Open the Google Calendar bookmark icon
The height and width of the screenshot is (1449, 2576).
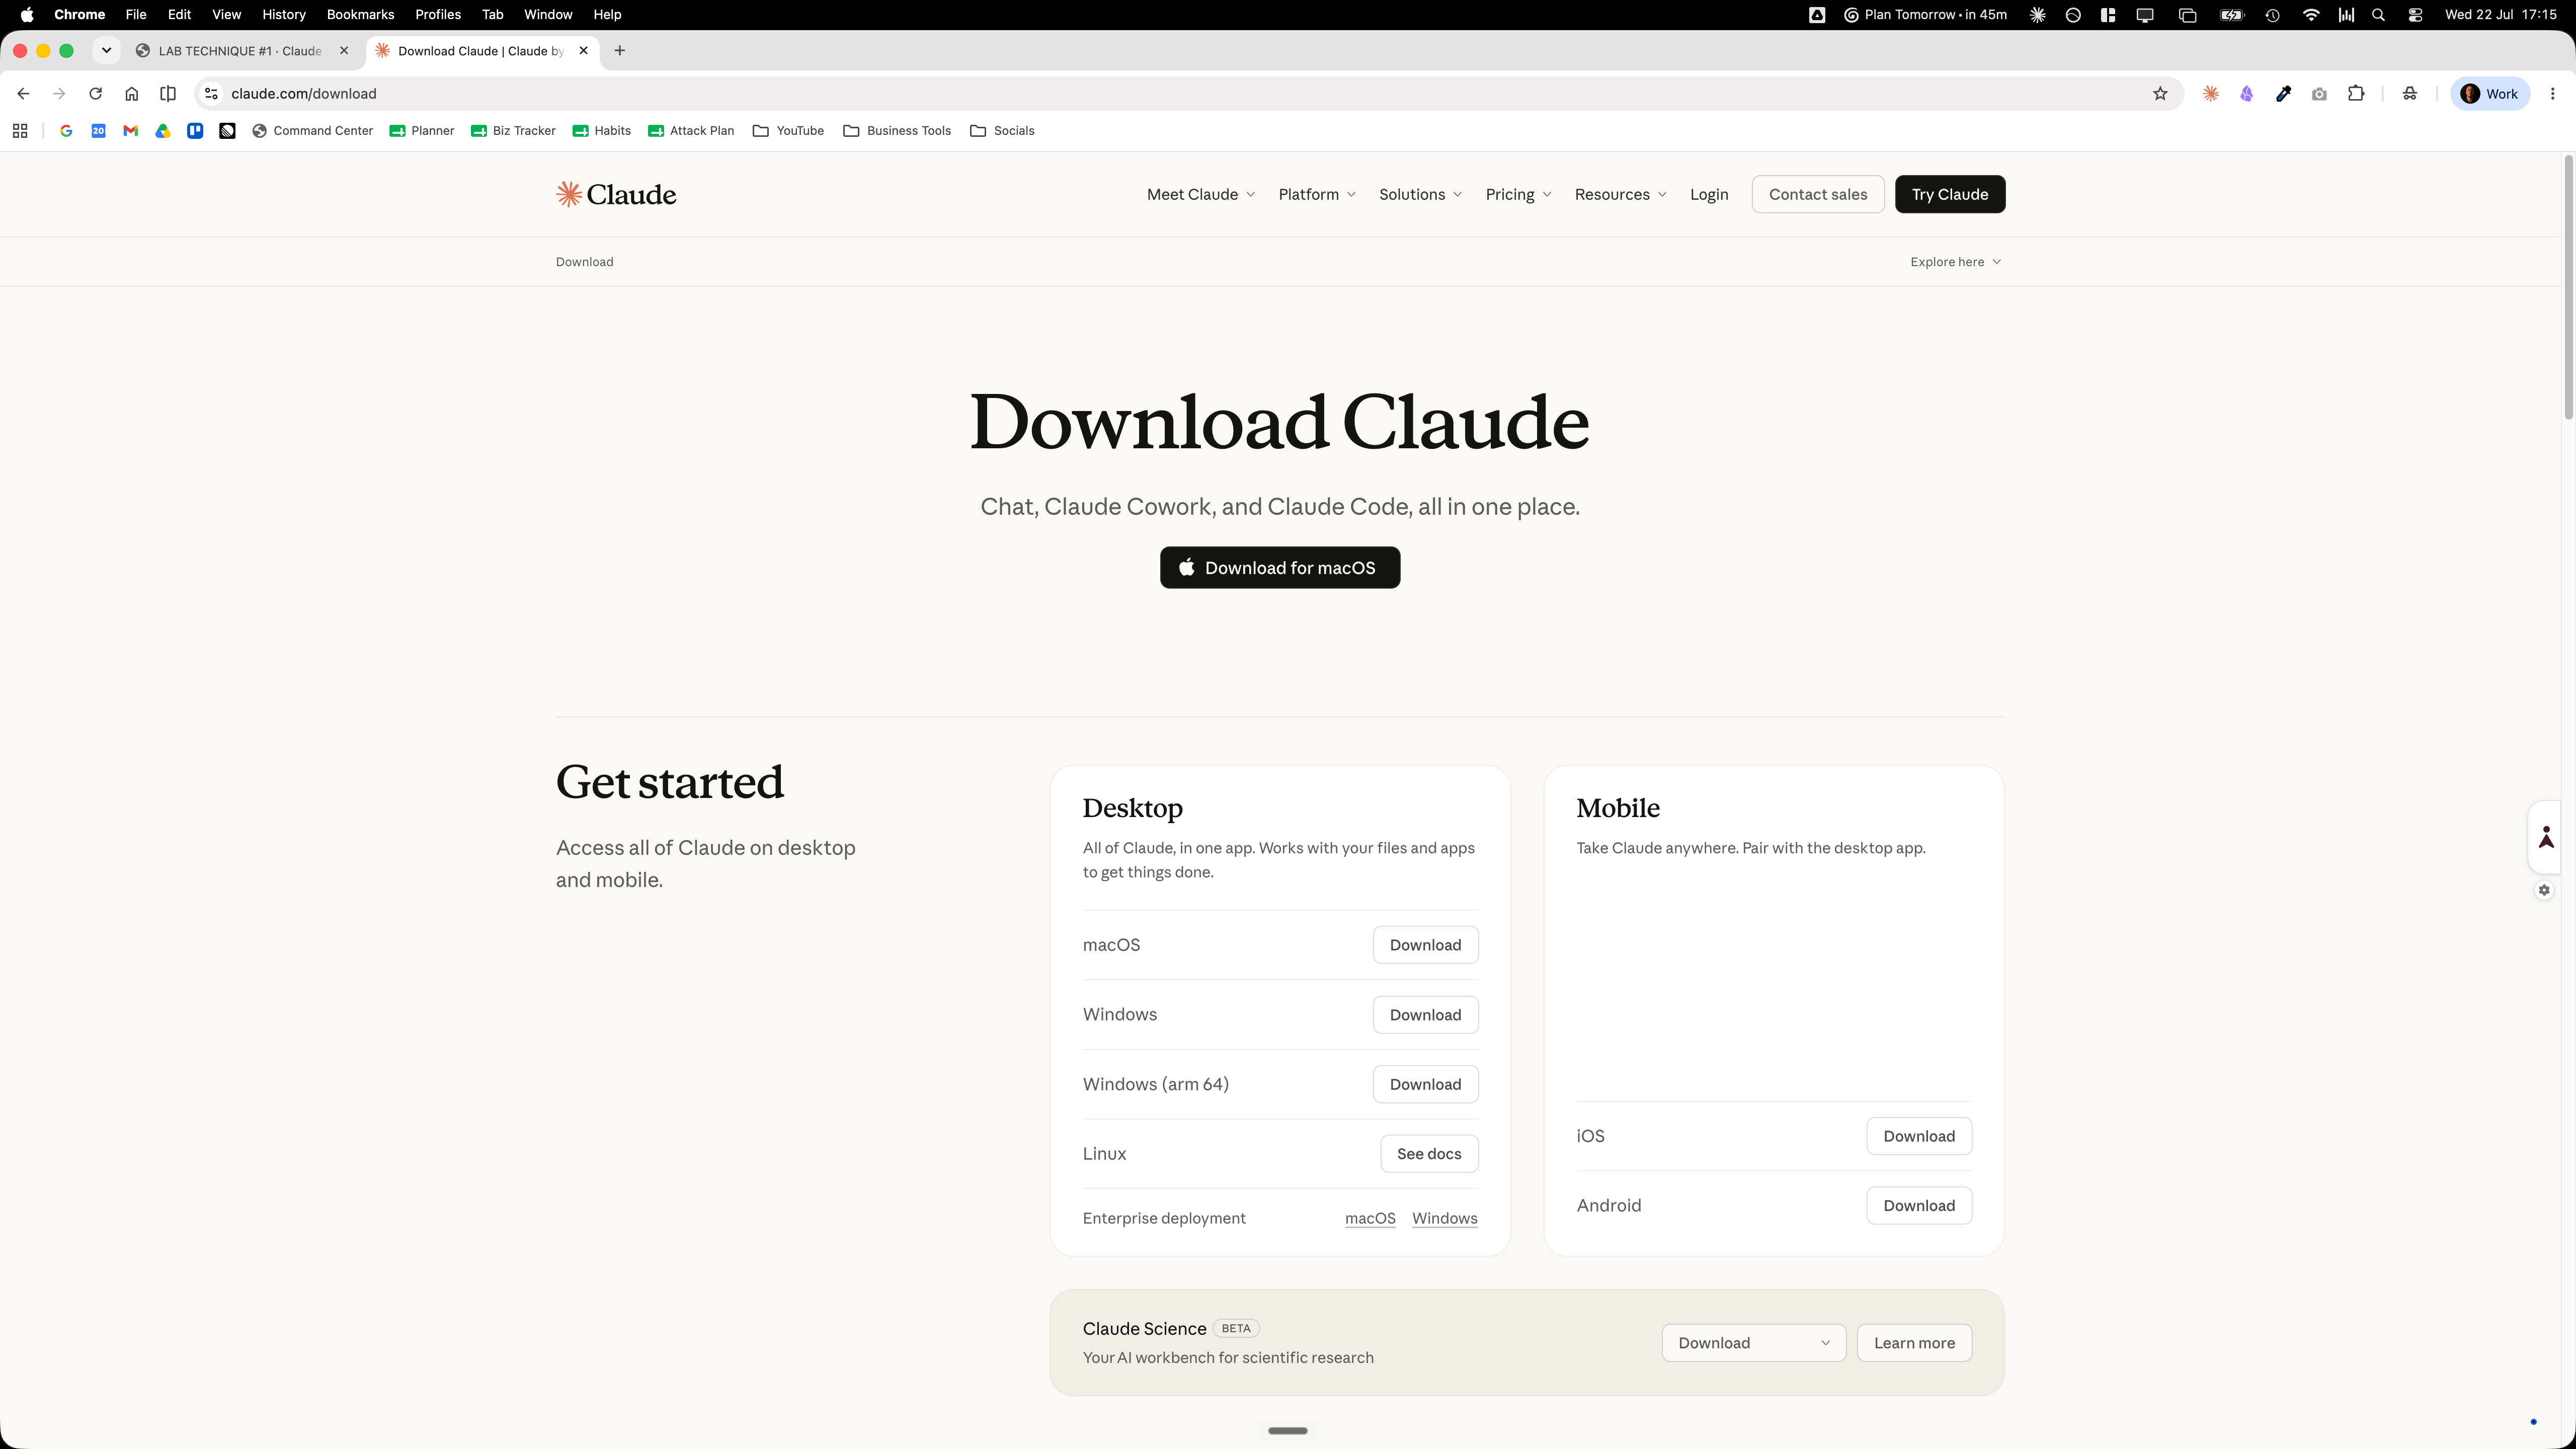(x=98, y=130)
